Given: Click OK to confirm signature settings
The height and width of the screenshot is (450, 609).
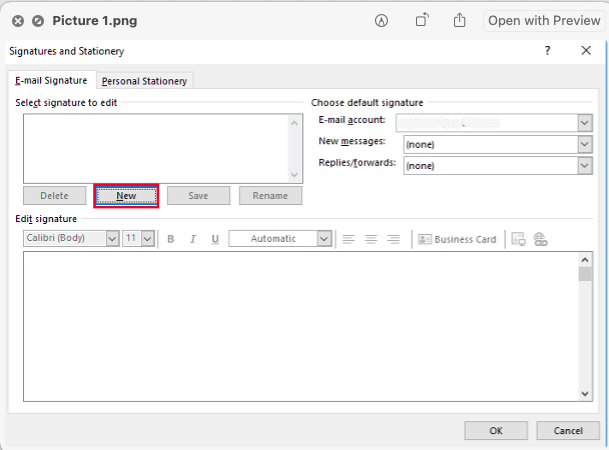Looking at the screenshot, I should 496,431.
